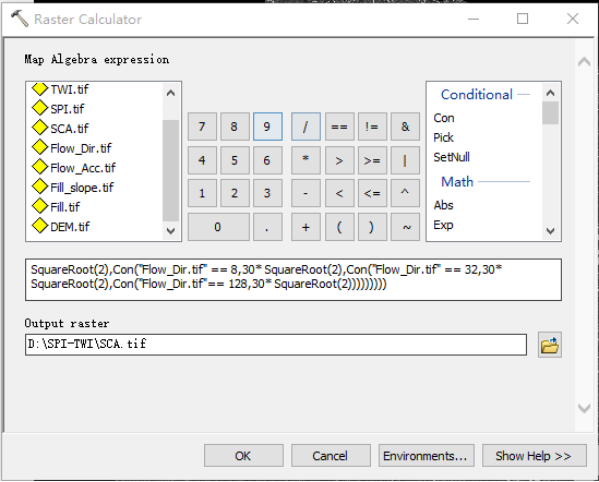599x482 pixels.
Task: Insert the Boolean Not (~) operator
Action: point(405,227)
